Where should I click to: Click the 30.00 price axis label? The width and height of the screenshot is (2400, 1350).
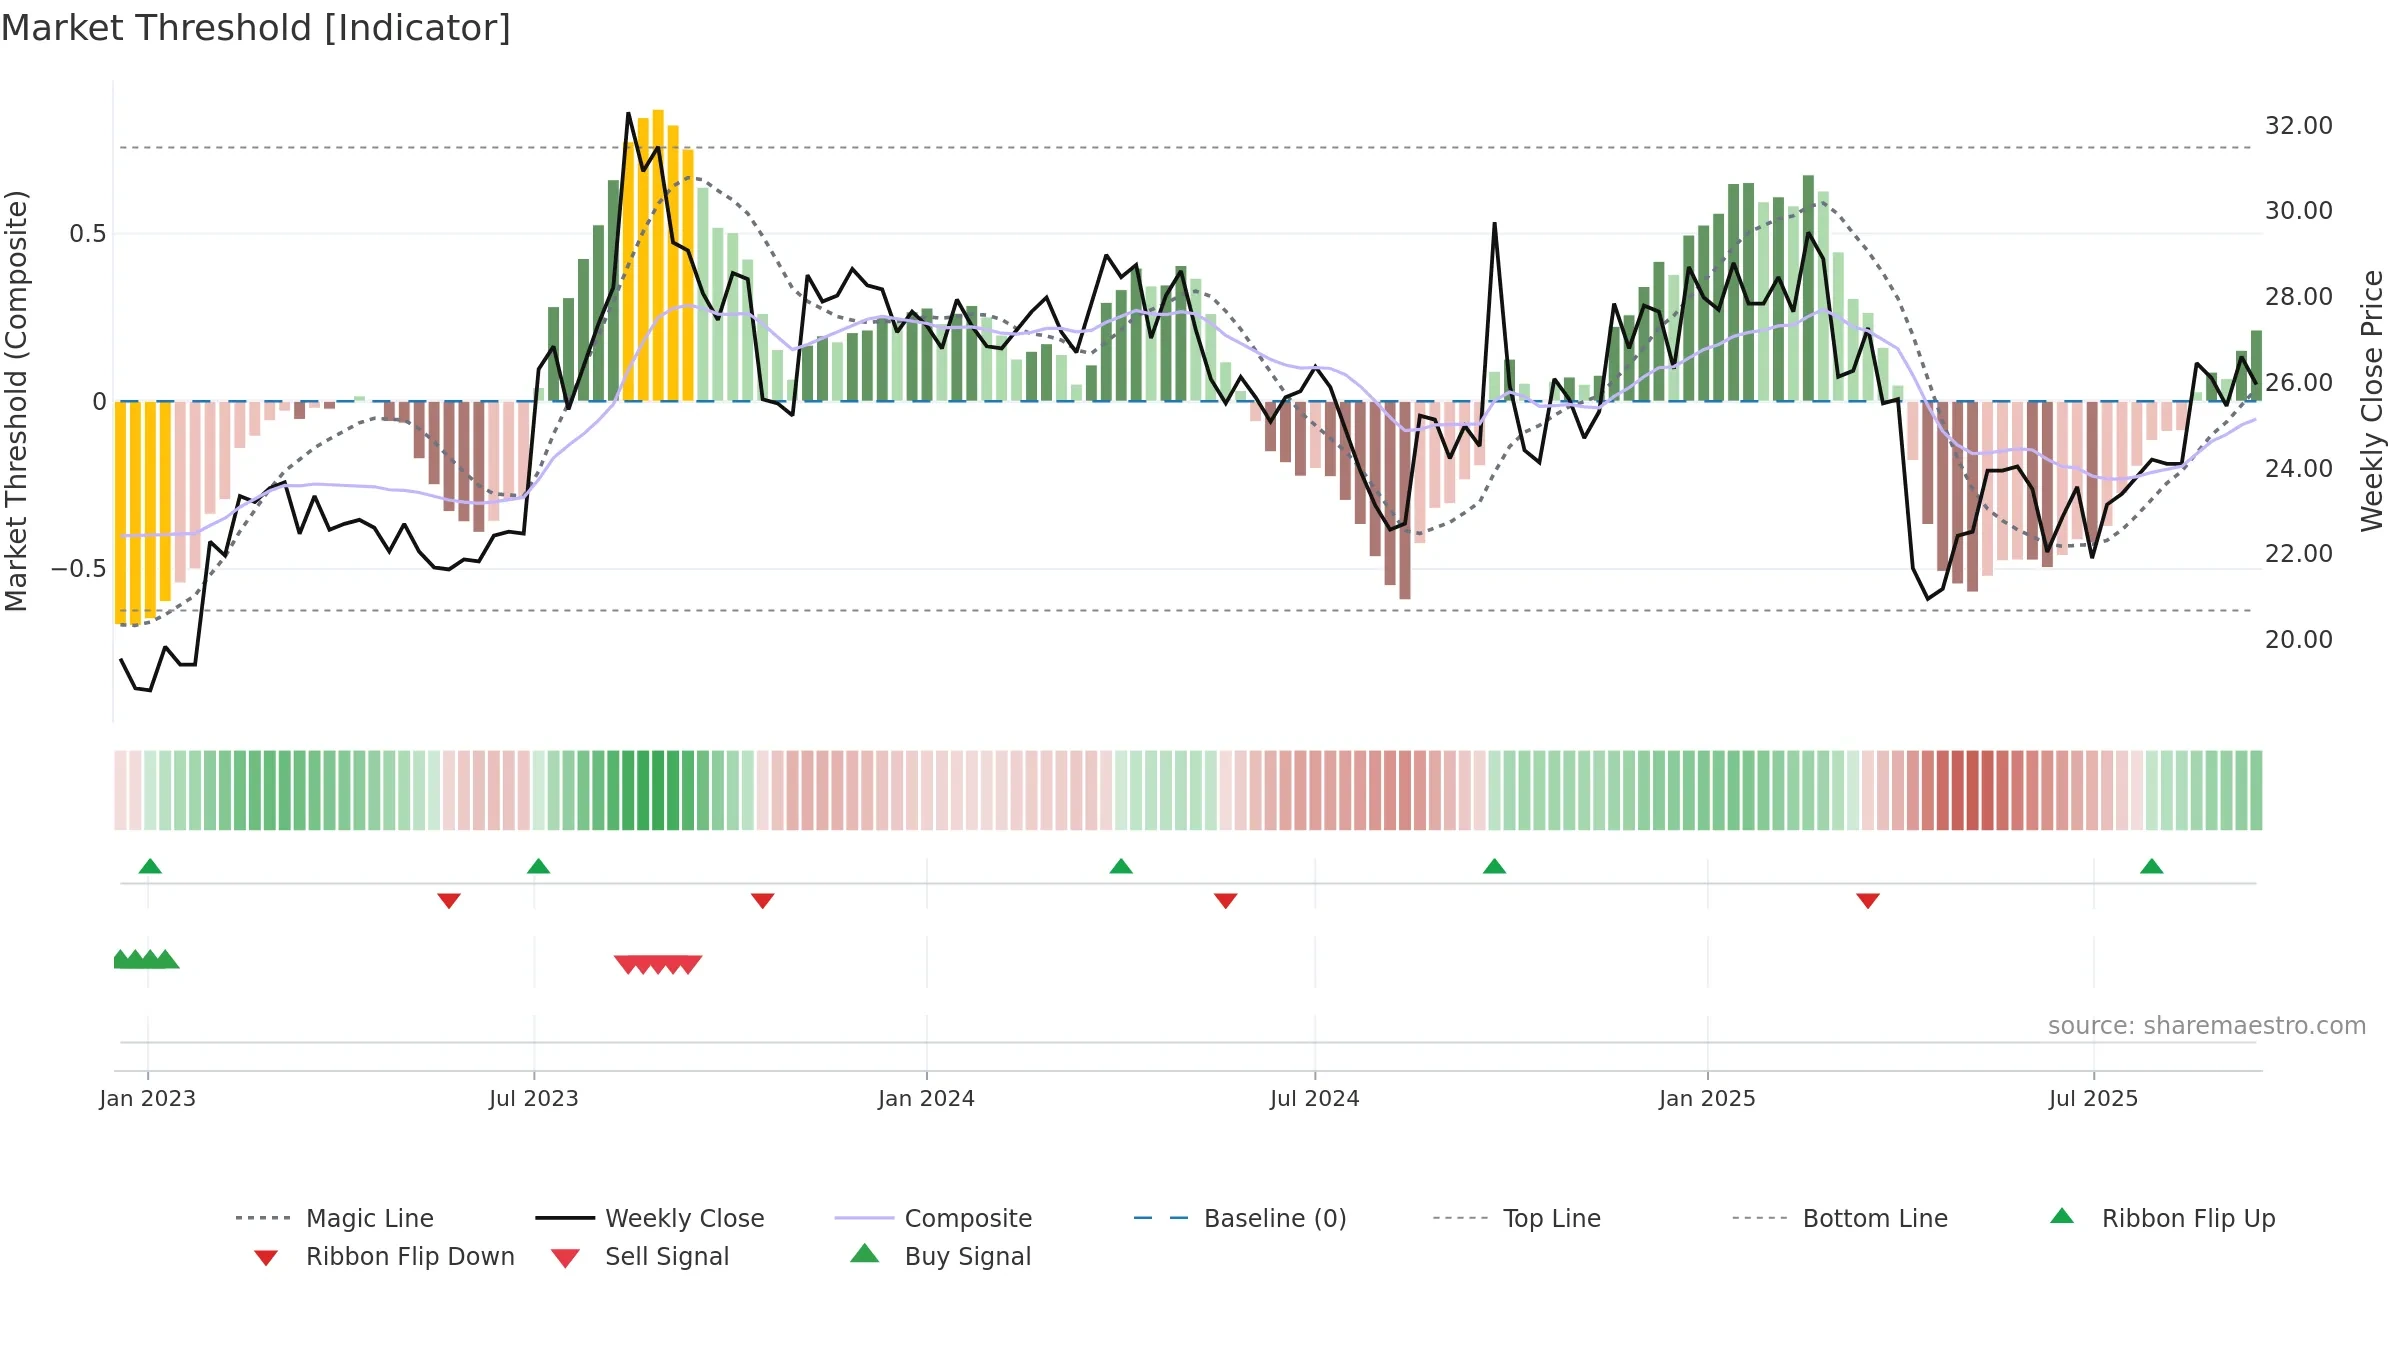click(x=2299, y=211)
